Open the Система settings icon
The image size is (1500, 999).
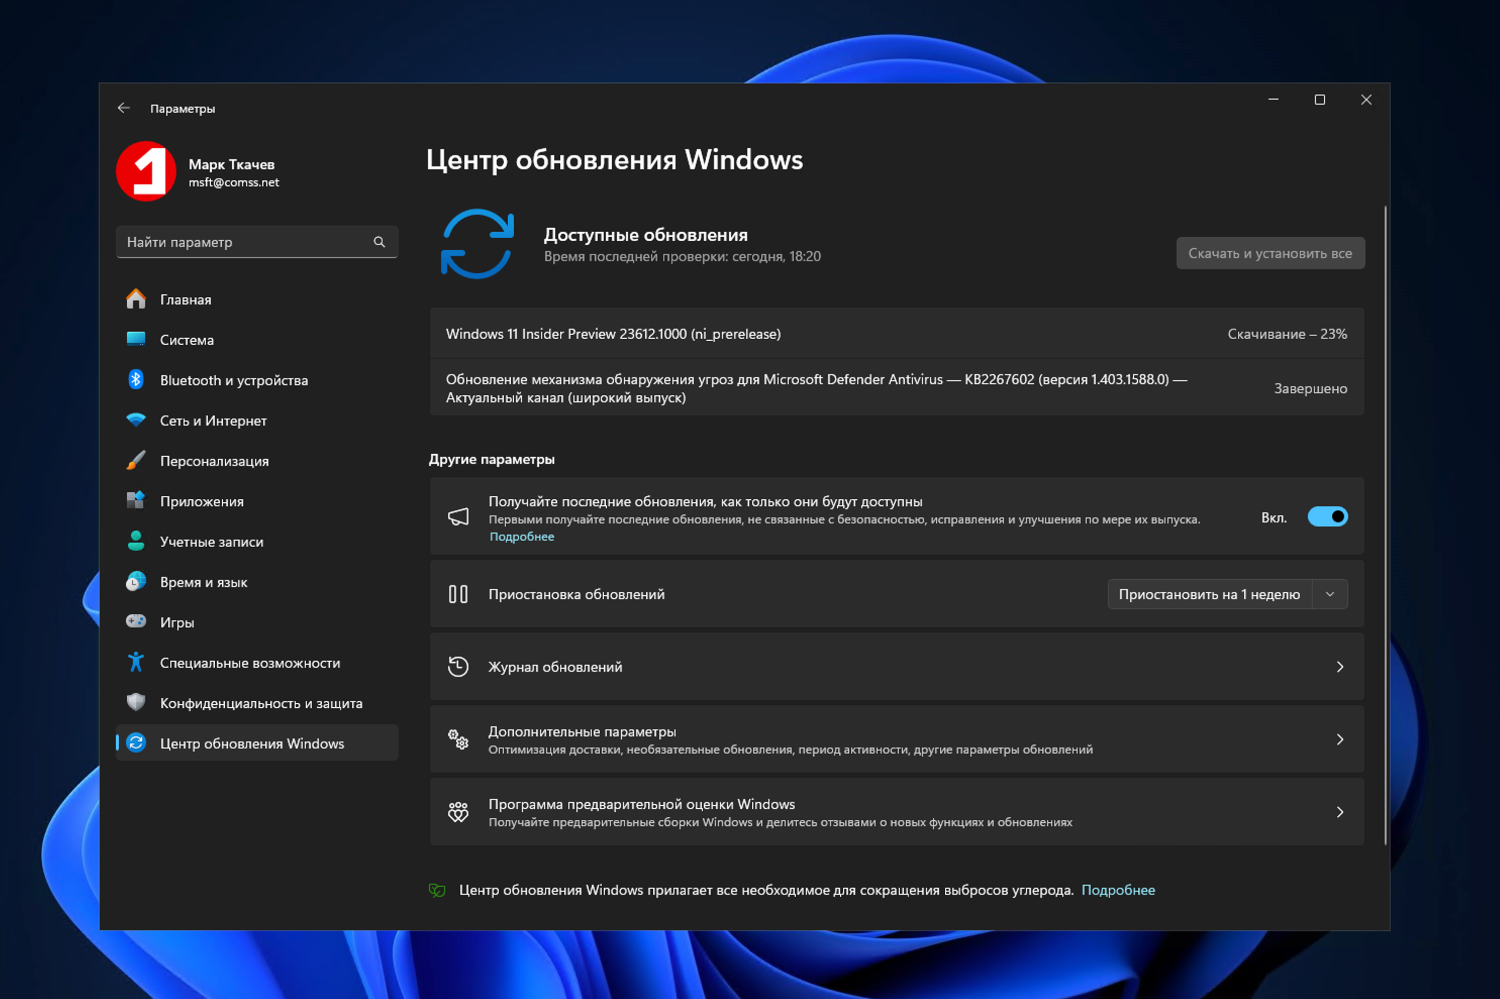[x=137, y=340]
